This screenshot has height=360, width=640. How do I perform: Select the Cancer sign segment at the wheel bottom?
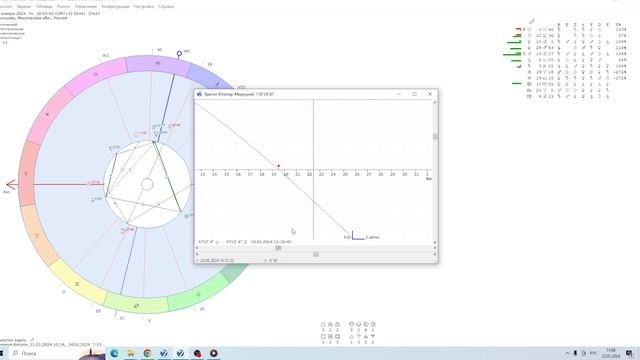click(137, 304)
